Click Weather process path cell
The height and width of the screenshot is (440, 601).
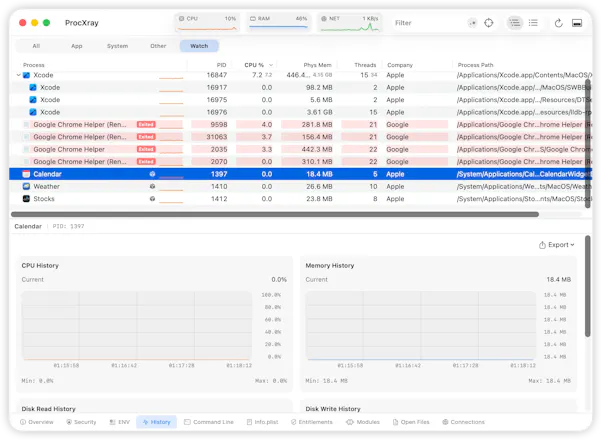(523, 186)
